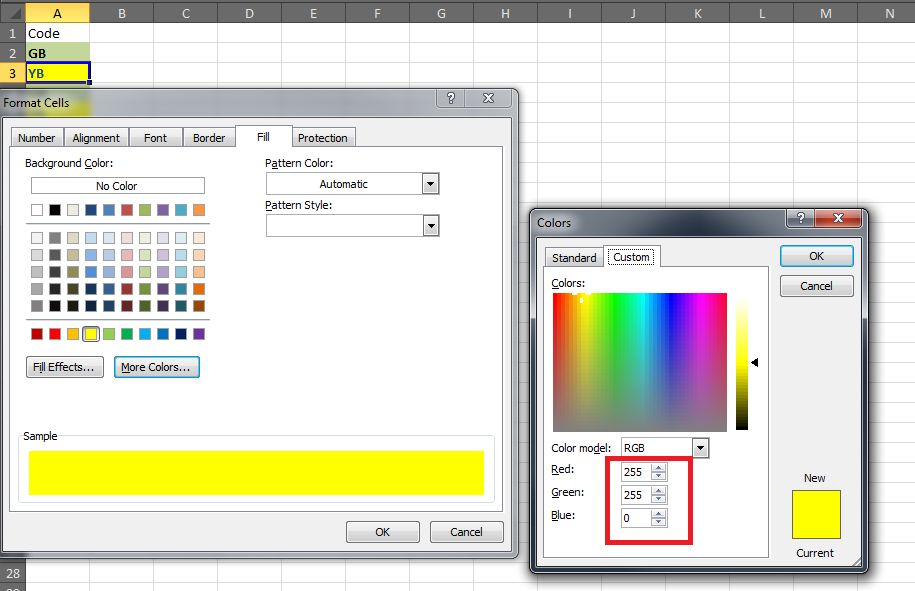Viewport: 915px width, 591px height.
Task: Select the Fill tab
Action: coord(263,137)
